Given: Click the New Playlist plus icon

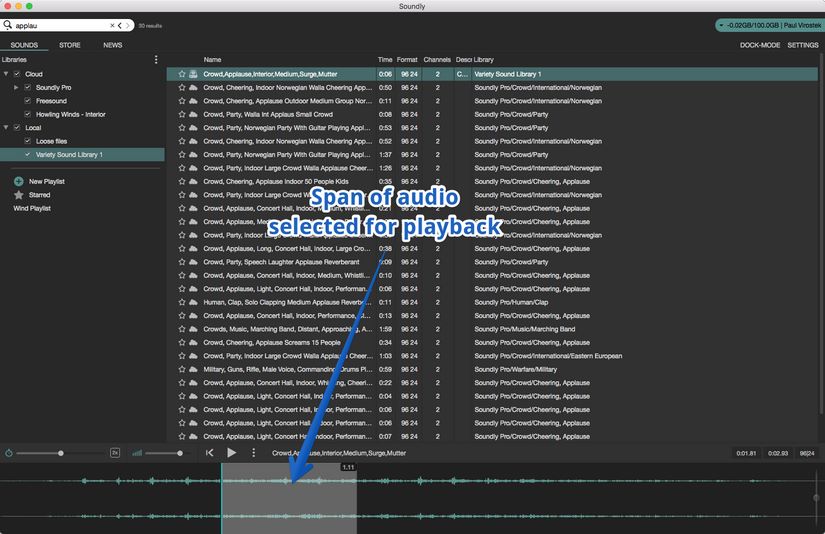Looking at the screenshot, I should click(18, 181).
